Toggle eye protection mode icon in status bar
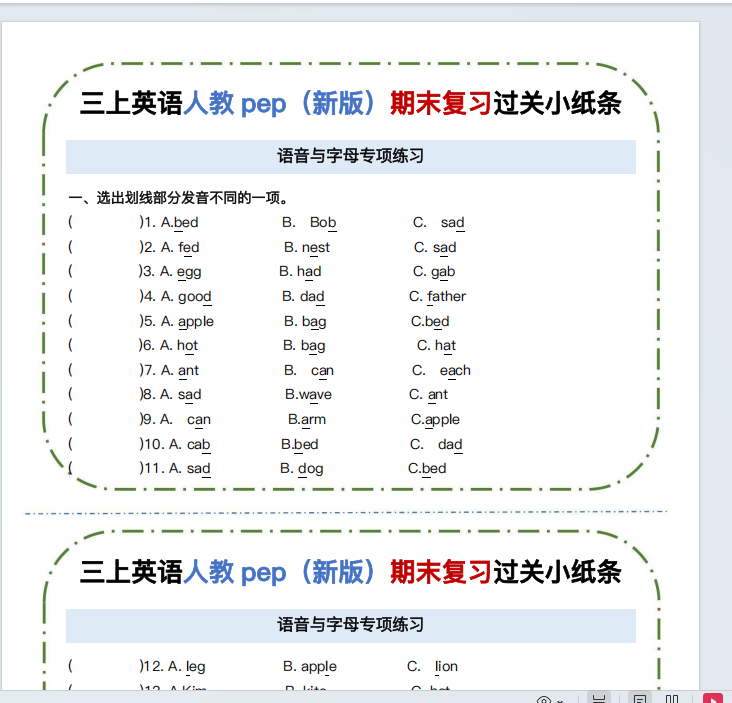The image size is (732, 703). (544, 699)
